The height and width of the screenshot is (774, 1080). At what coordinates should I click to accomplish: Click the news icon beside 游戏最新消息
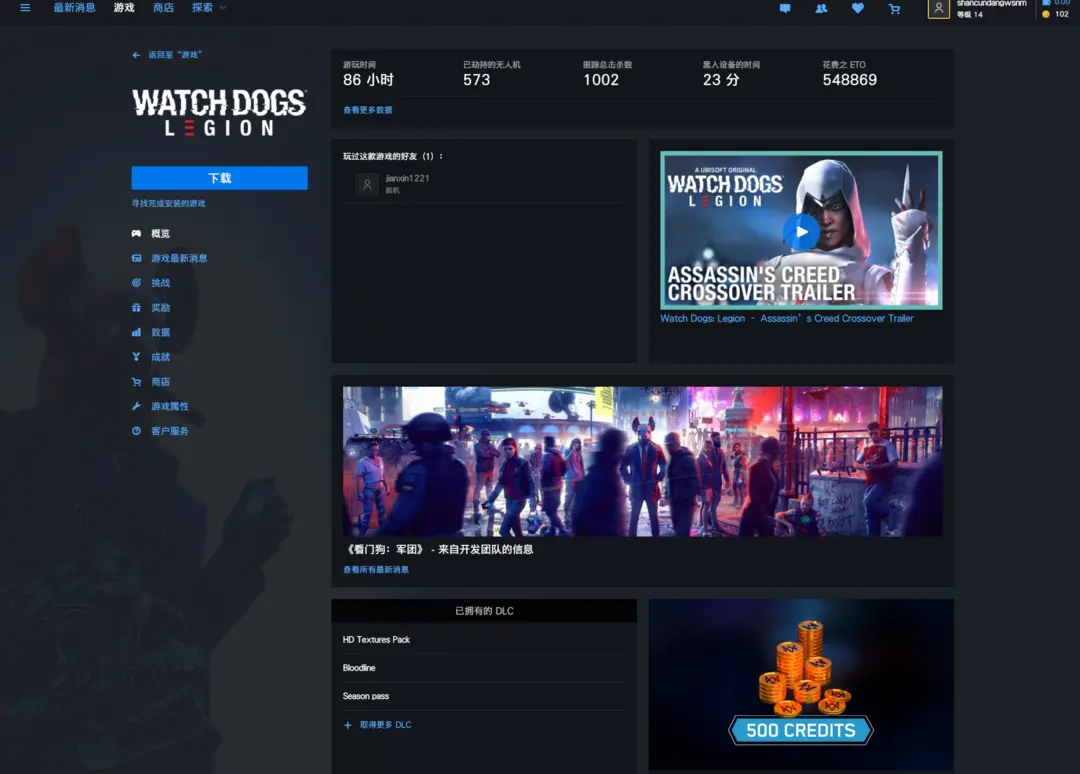pyautogui.click(x=136, y=258)
